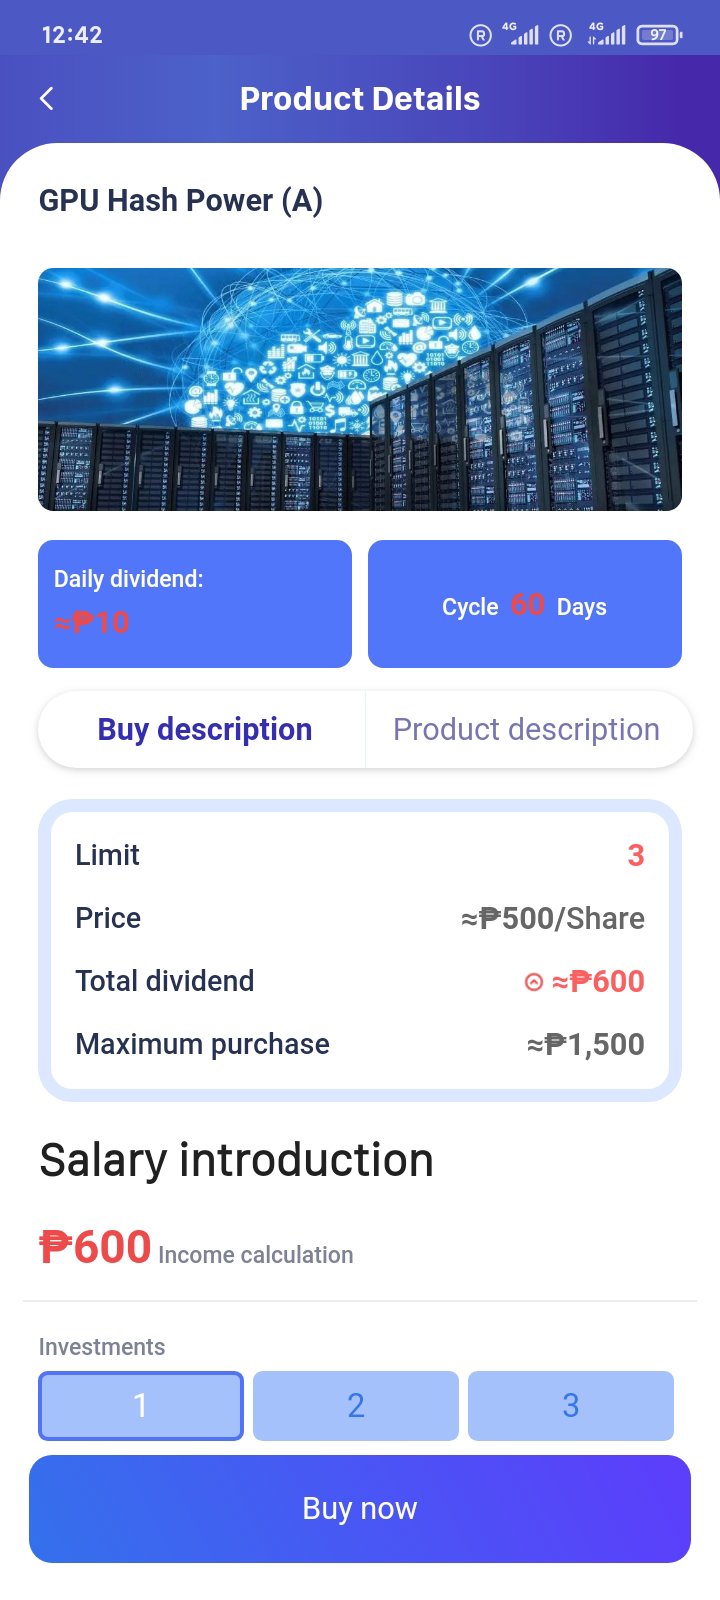The width and height of the screenshot is (720, 1600).
Task: Tap the Product Details page title
Action: pos(360,99)
